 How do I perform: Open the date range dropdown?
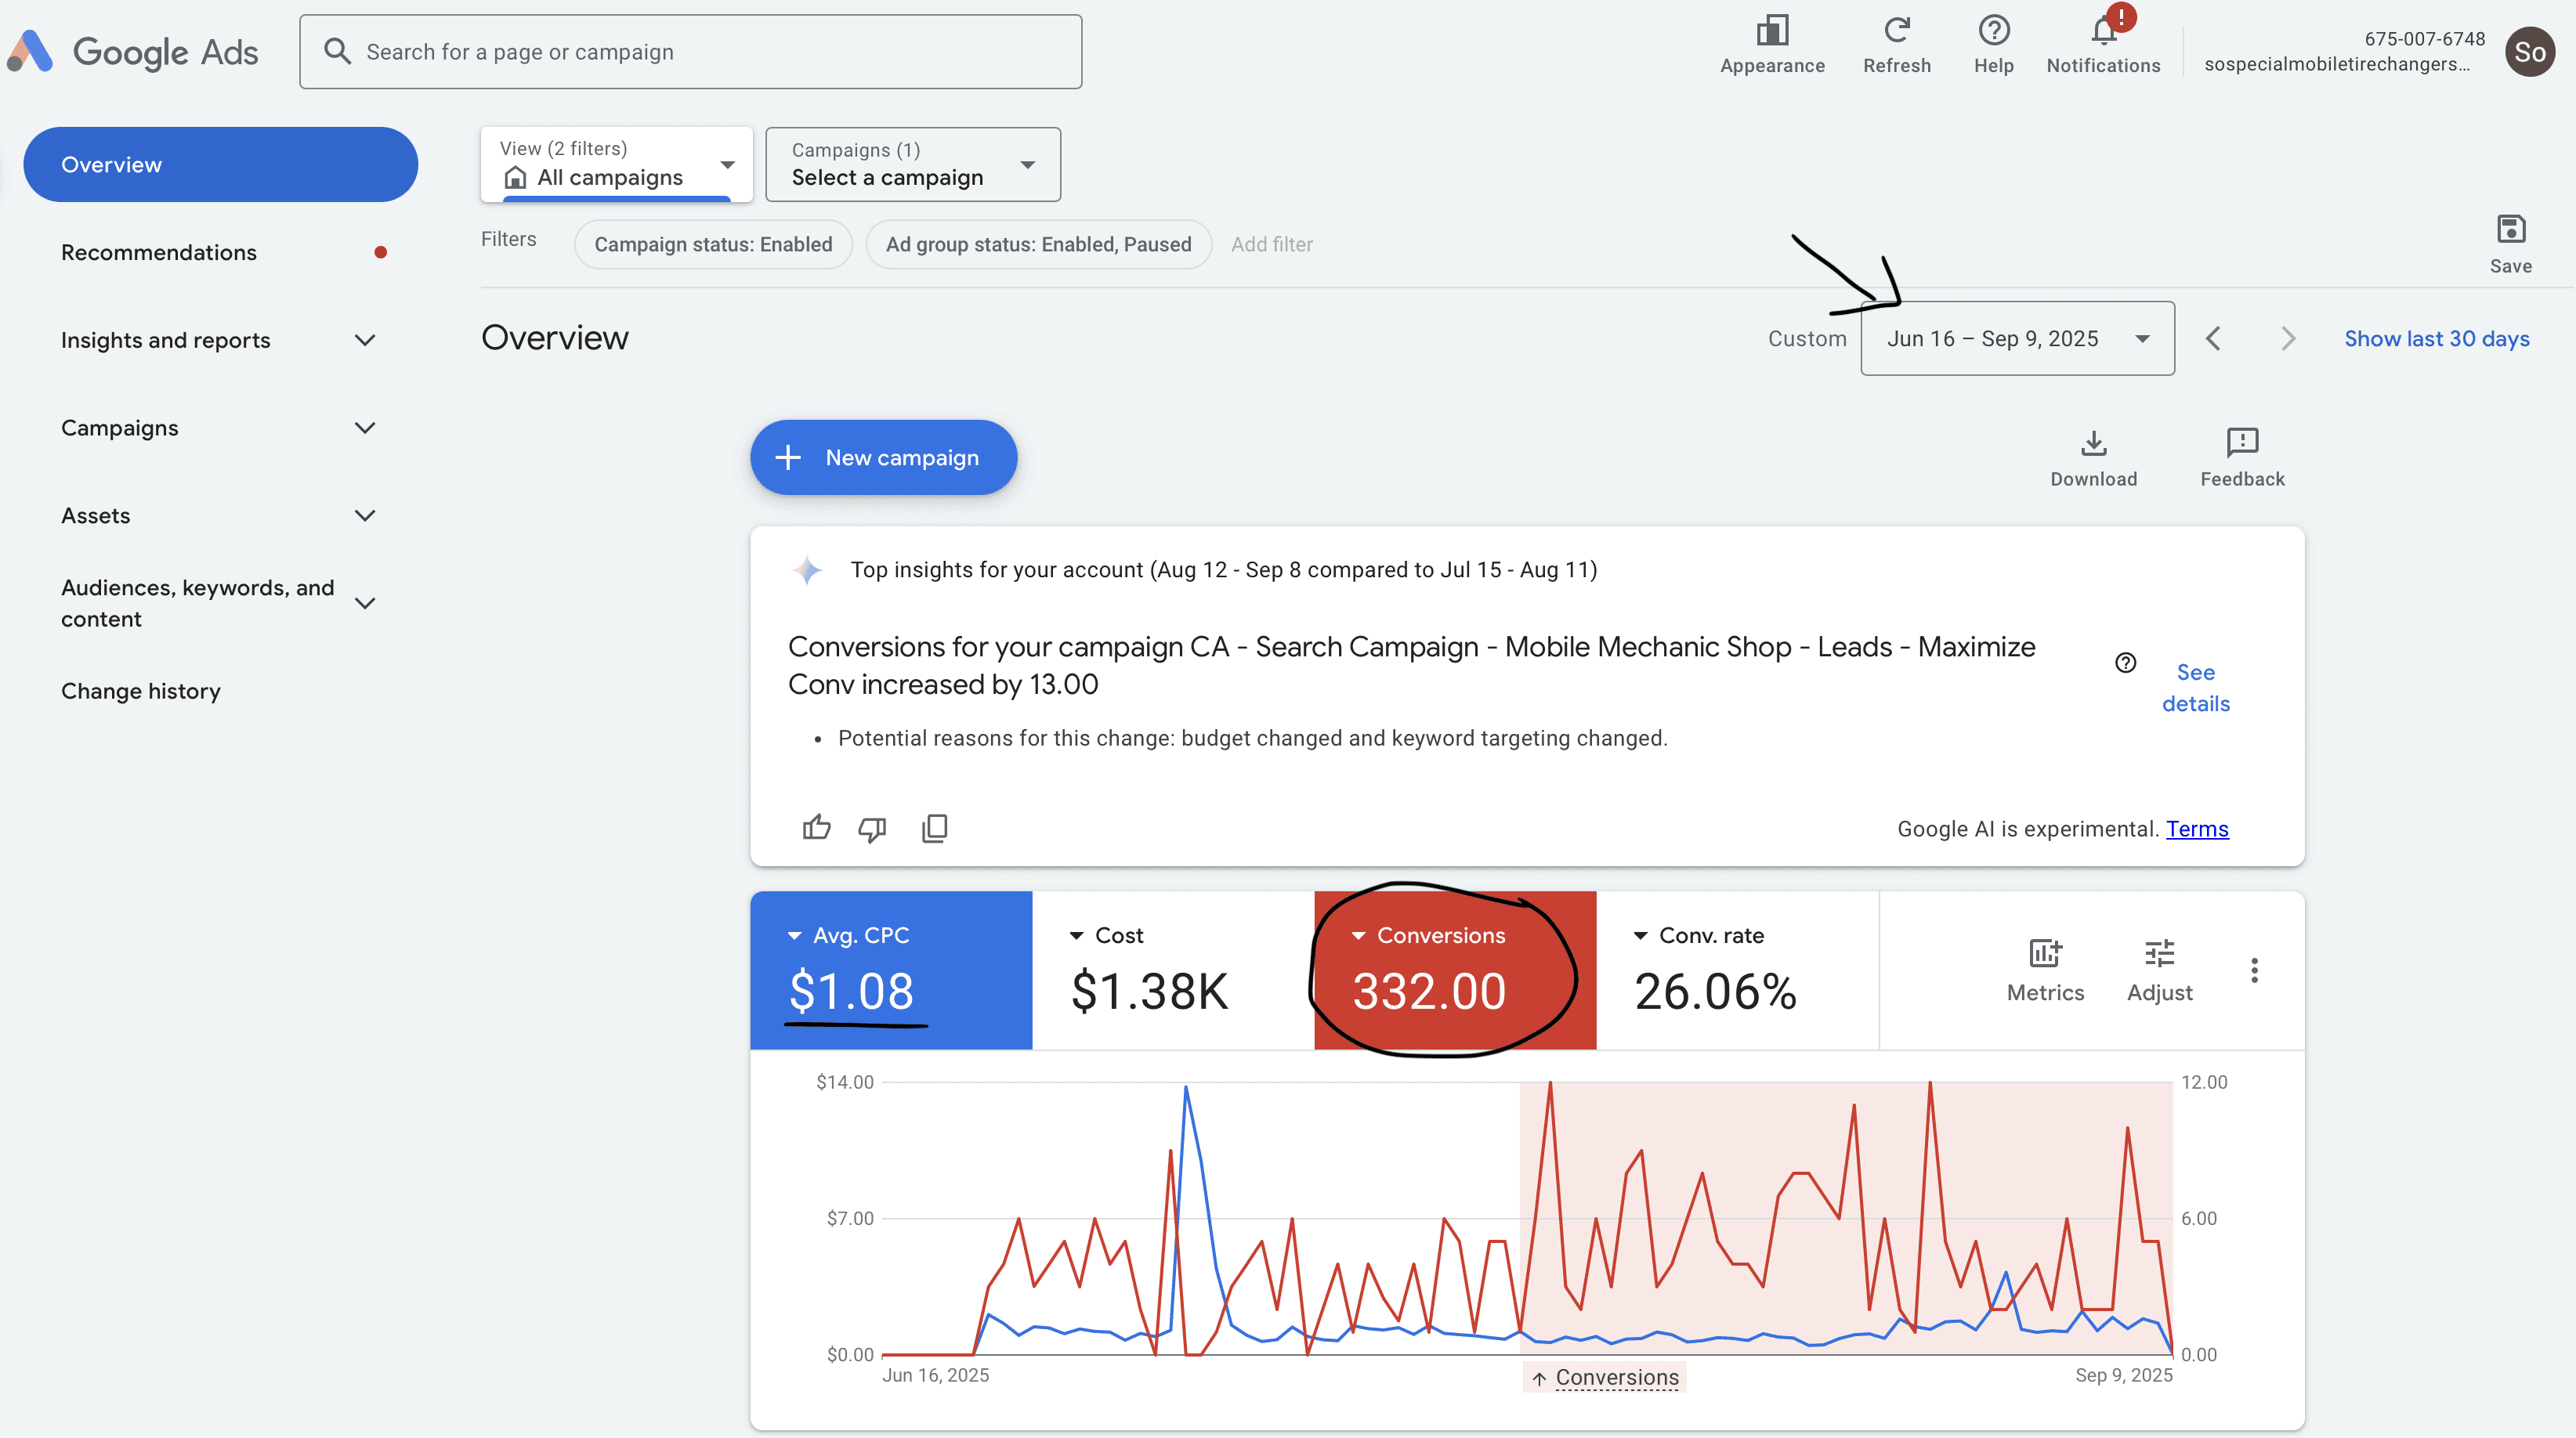point(2016,339)
